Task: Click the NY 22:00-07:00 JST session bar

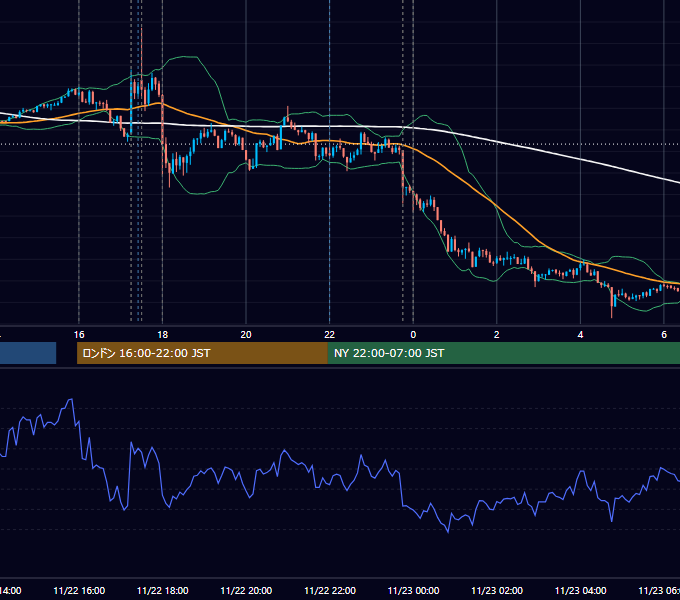Action: point(503,353)
